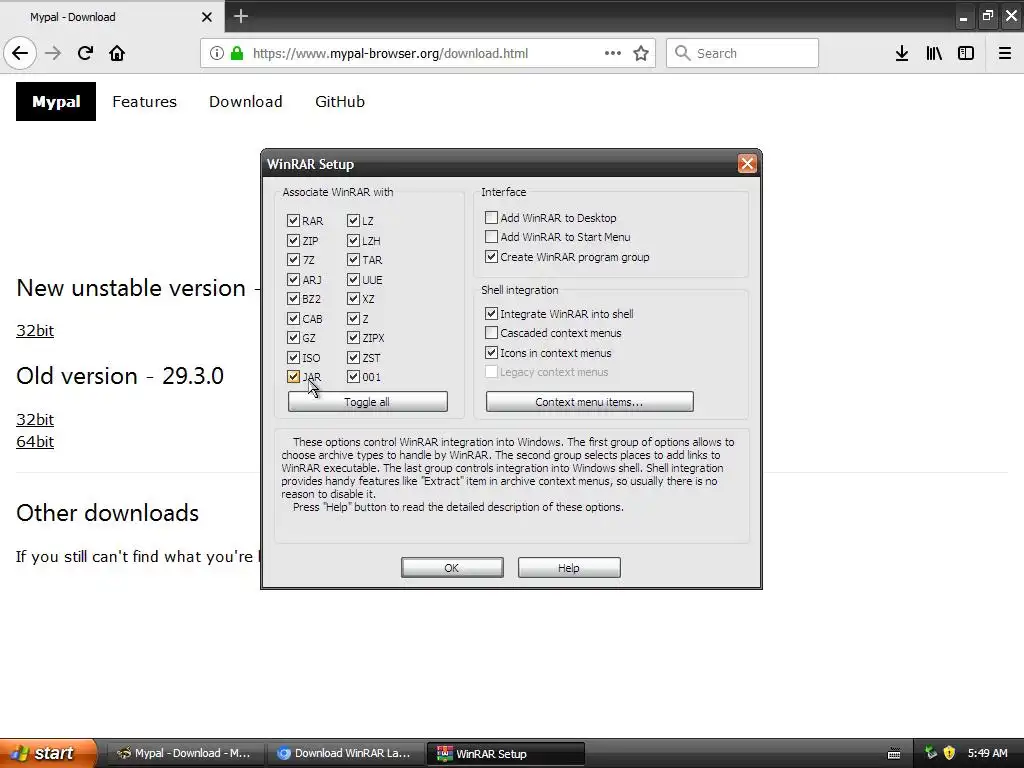Viewport: 1024px width, 768px height.
Task: Open the browser hamburger menu
Action: pos(1004,53)
